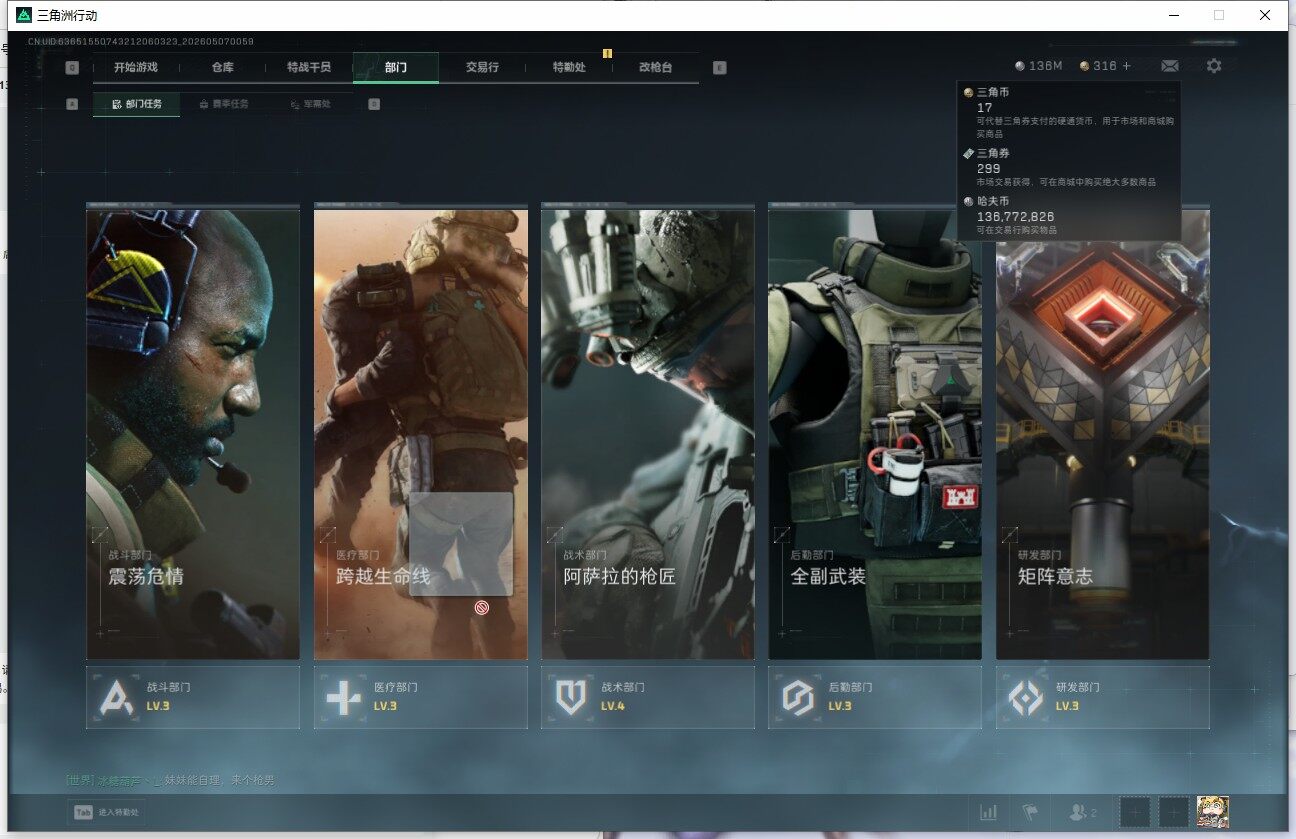1296x839 pixels.
Task: Click the 战术部门 shield emblem icon
Action: pyautogui.click(x=570, y=697)
